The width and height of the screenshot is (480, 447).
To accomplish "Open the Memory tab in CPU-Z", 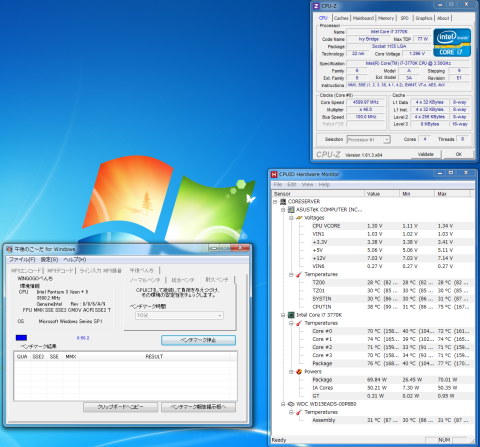I will [x=386, y=18].
